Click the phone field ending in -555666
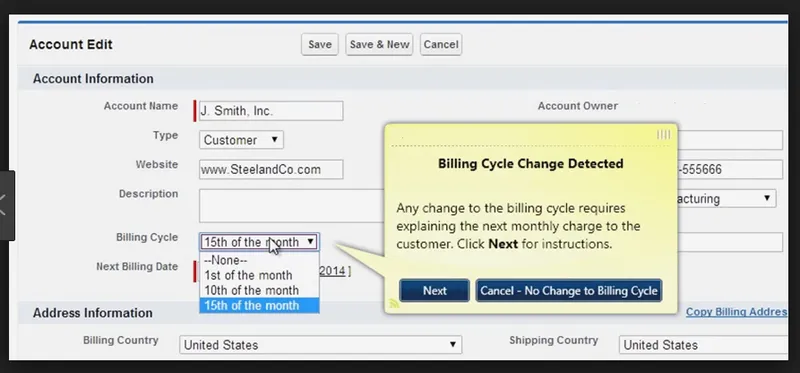 pyautogui.click(x=730, y=169)
